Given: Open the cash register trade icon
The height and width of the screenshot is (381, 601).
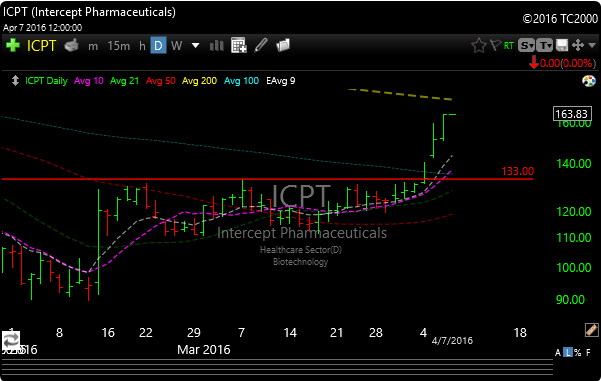Looking at the screenshot, I should point(71,46).
